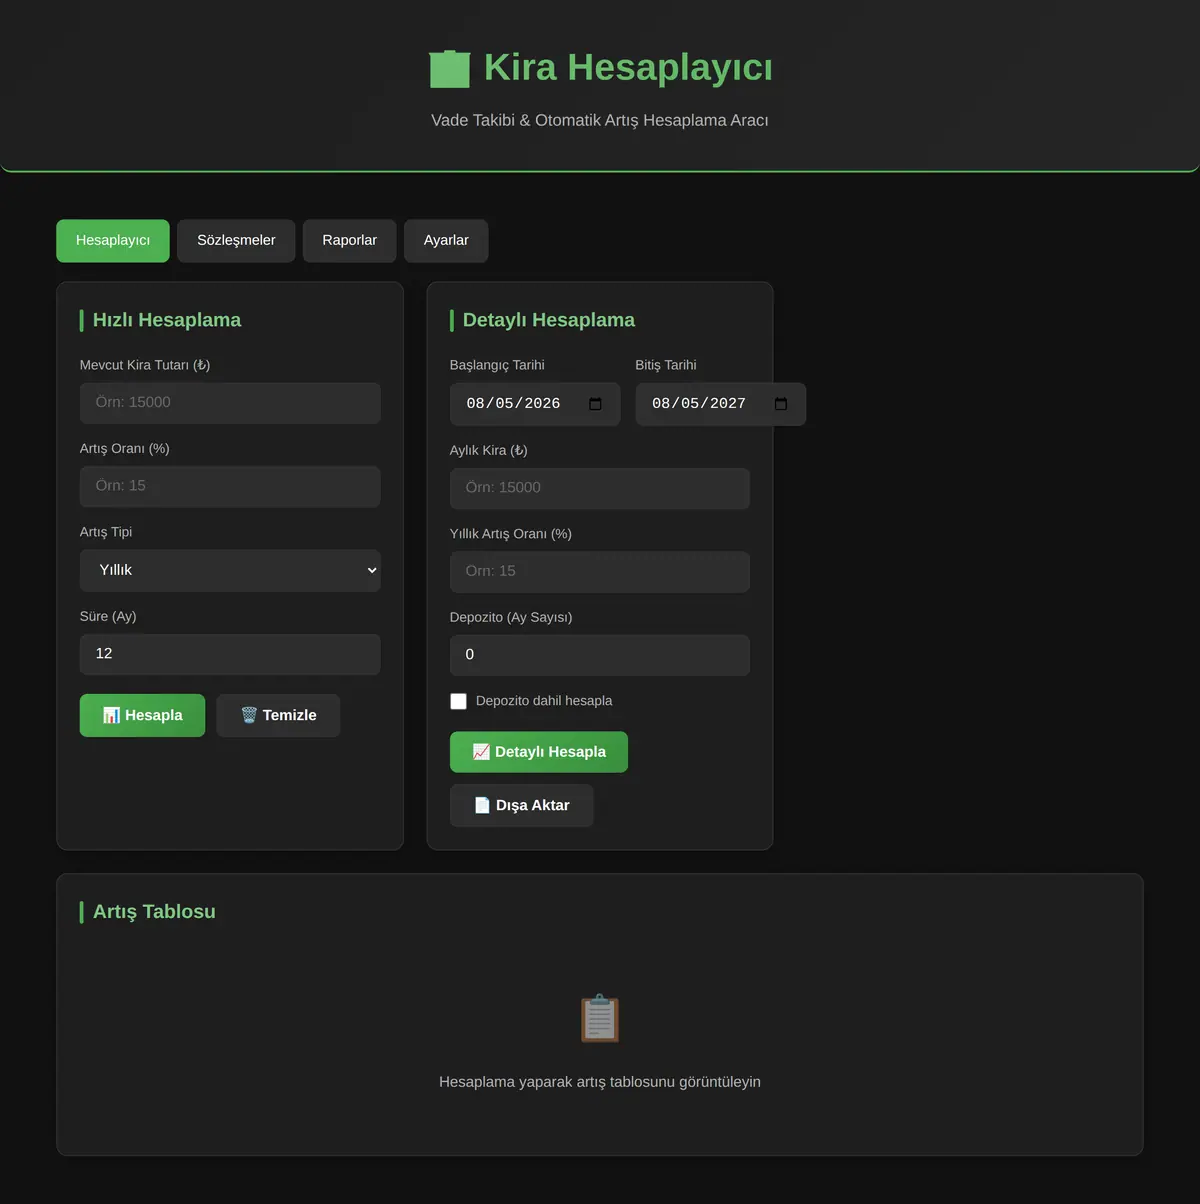The image size is (1200, 1204).
Task: Click the Yıllık Artış Oranı field
Action: pos(600,572)
